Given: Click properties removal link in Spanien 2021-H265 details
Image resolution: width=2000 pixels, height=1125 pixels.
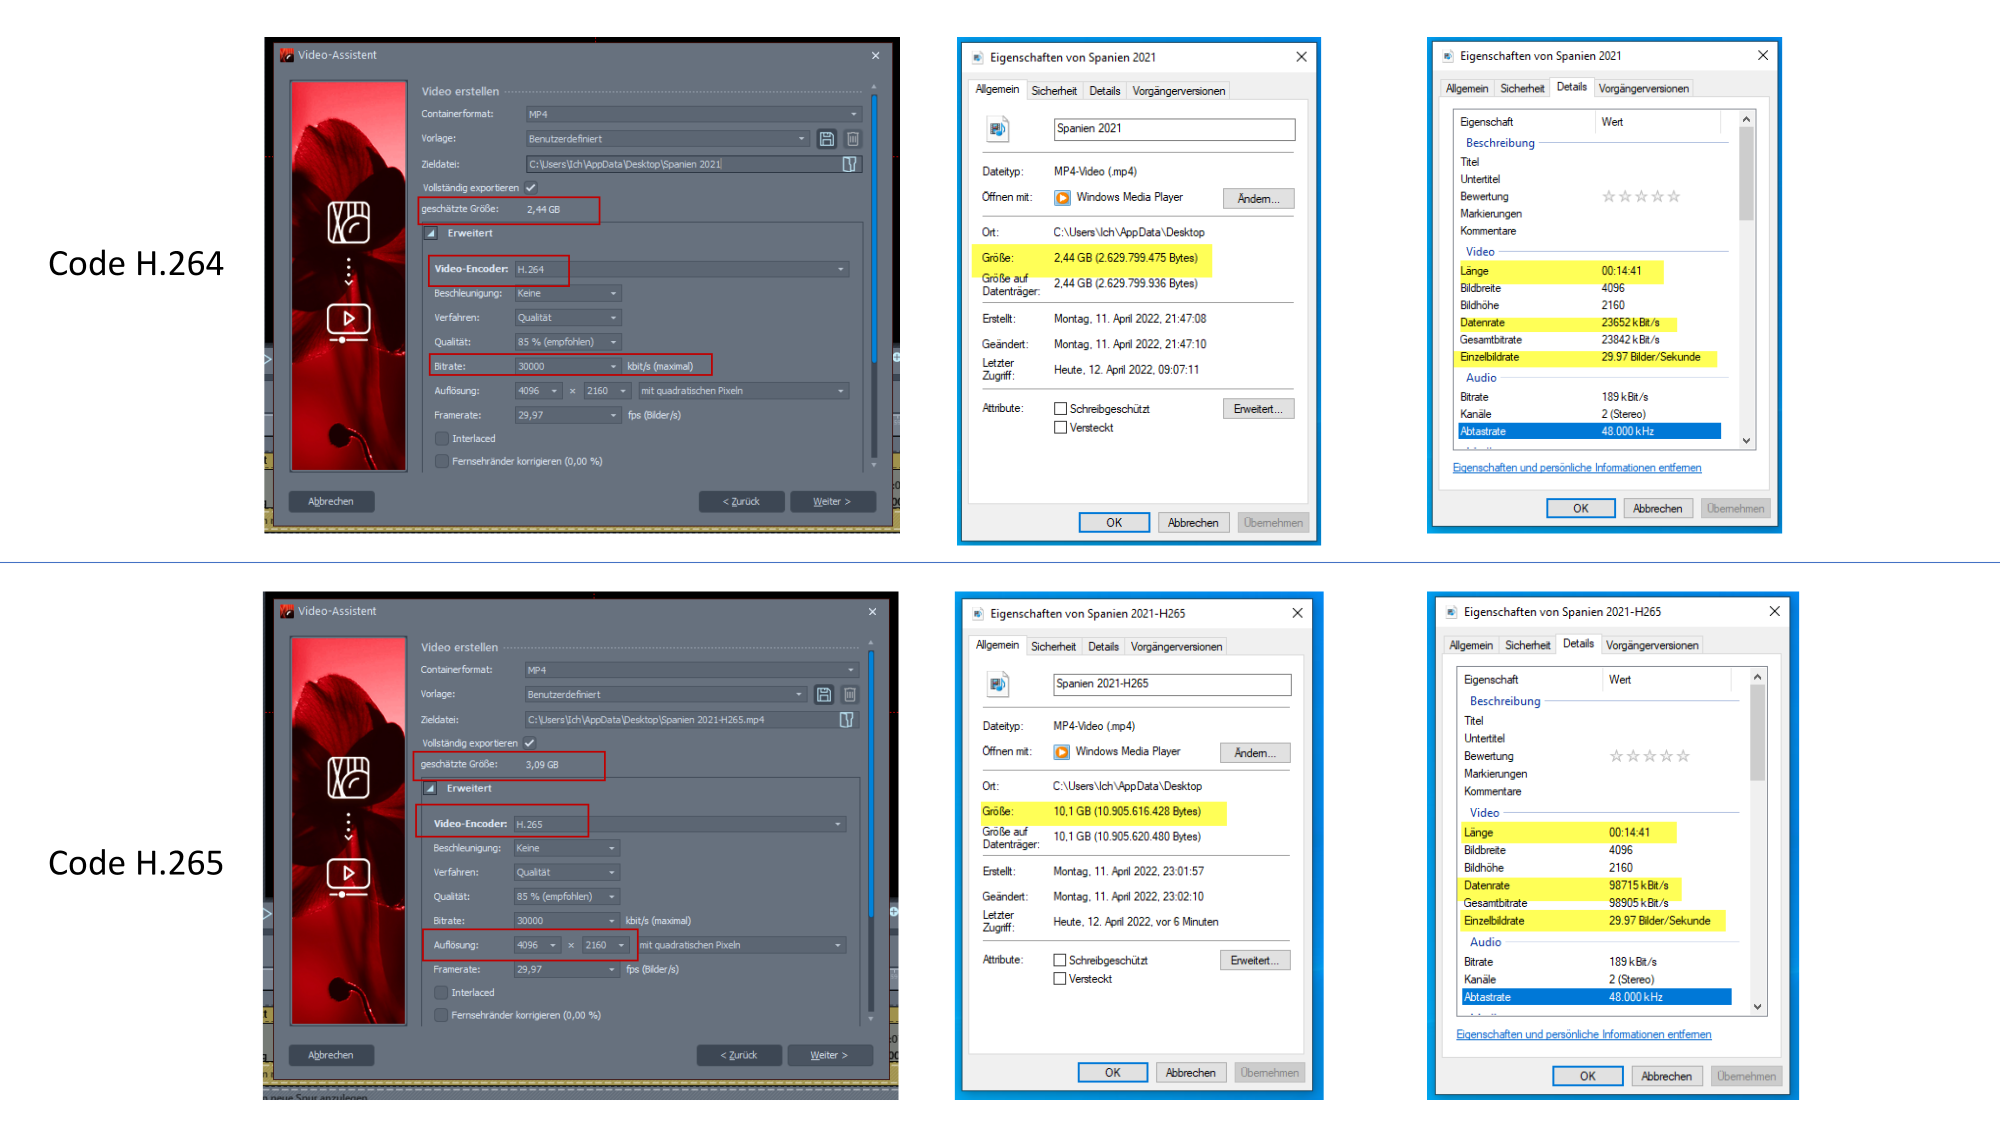Looking at the screenshot, I should coord(1583,1034).
